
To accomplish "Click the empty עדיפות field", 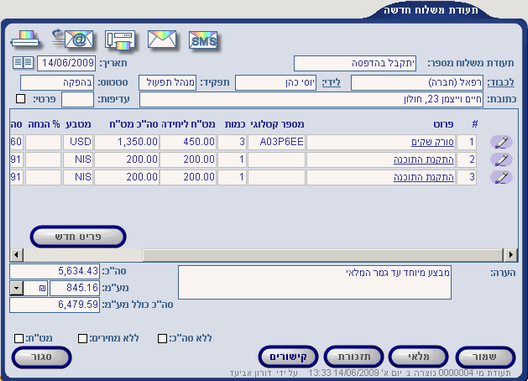I will 77,100.
